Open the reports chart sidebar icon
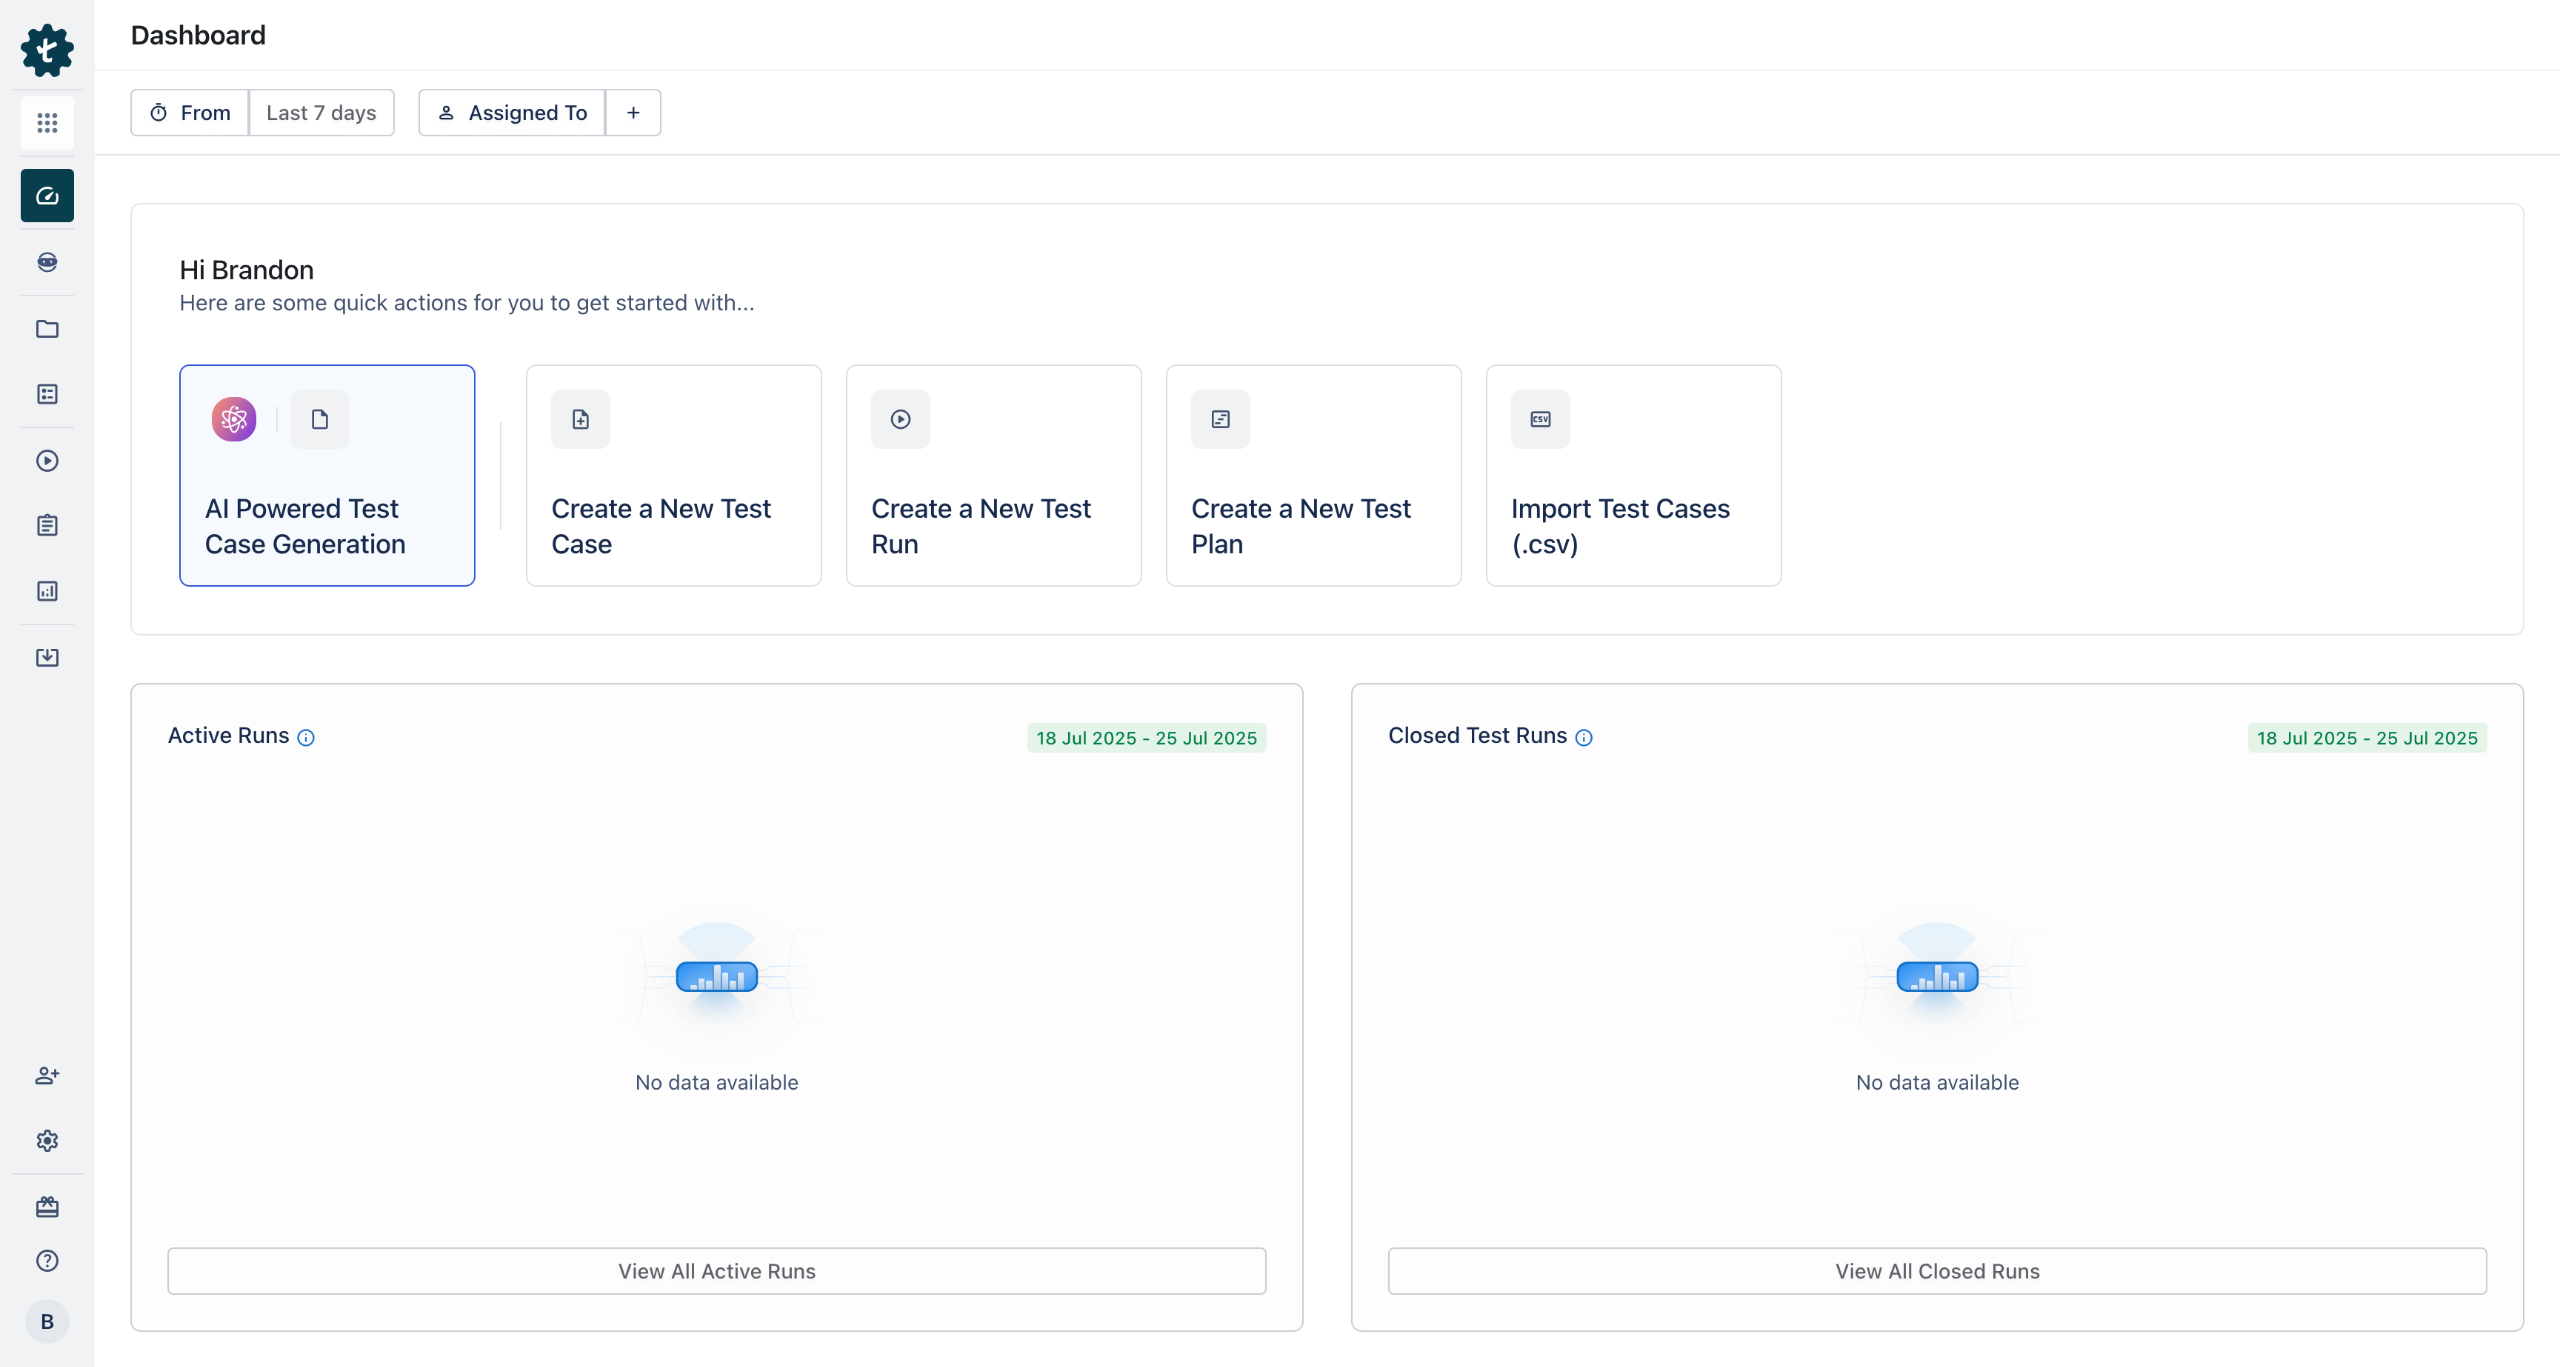This screenshot has width=2560, height=1367. [x=47, y=591]
